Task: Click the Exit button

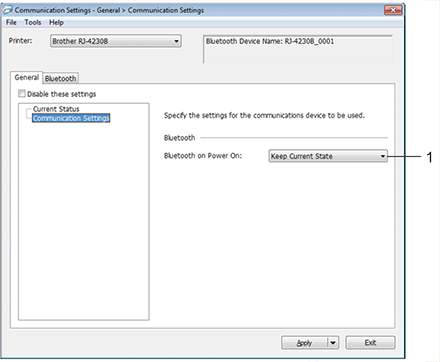Action: (370, 343)
